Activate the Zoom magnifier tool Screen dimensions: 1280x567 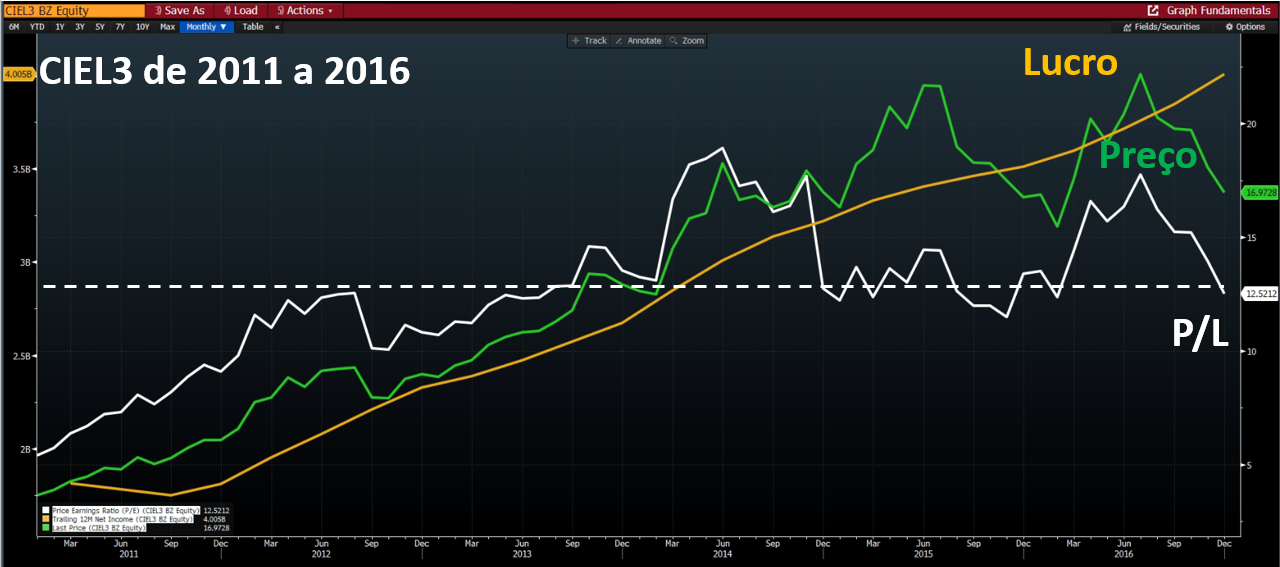tap(687, 41)
